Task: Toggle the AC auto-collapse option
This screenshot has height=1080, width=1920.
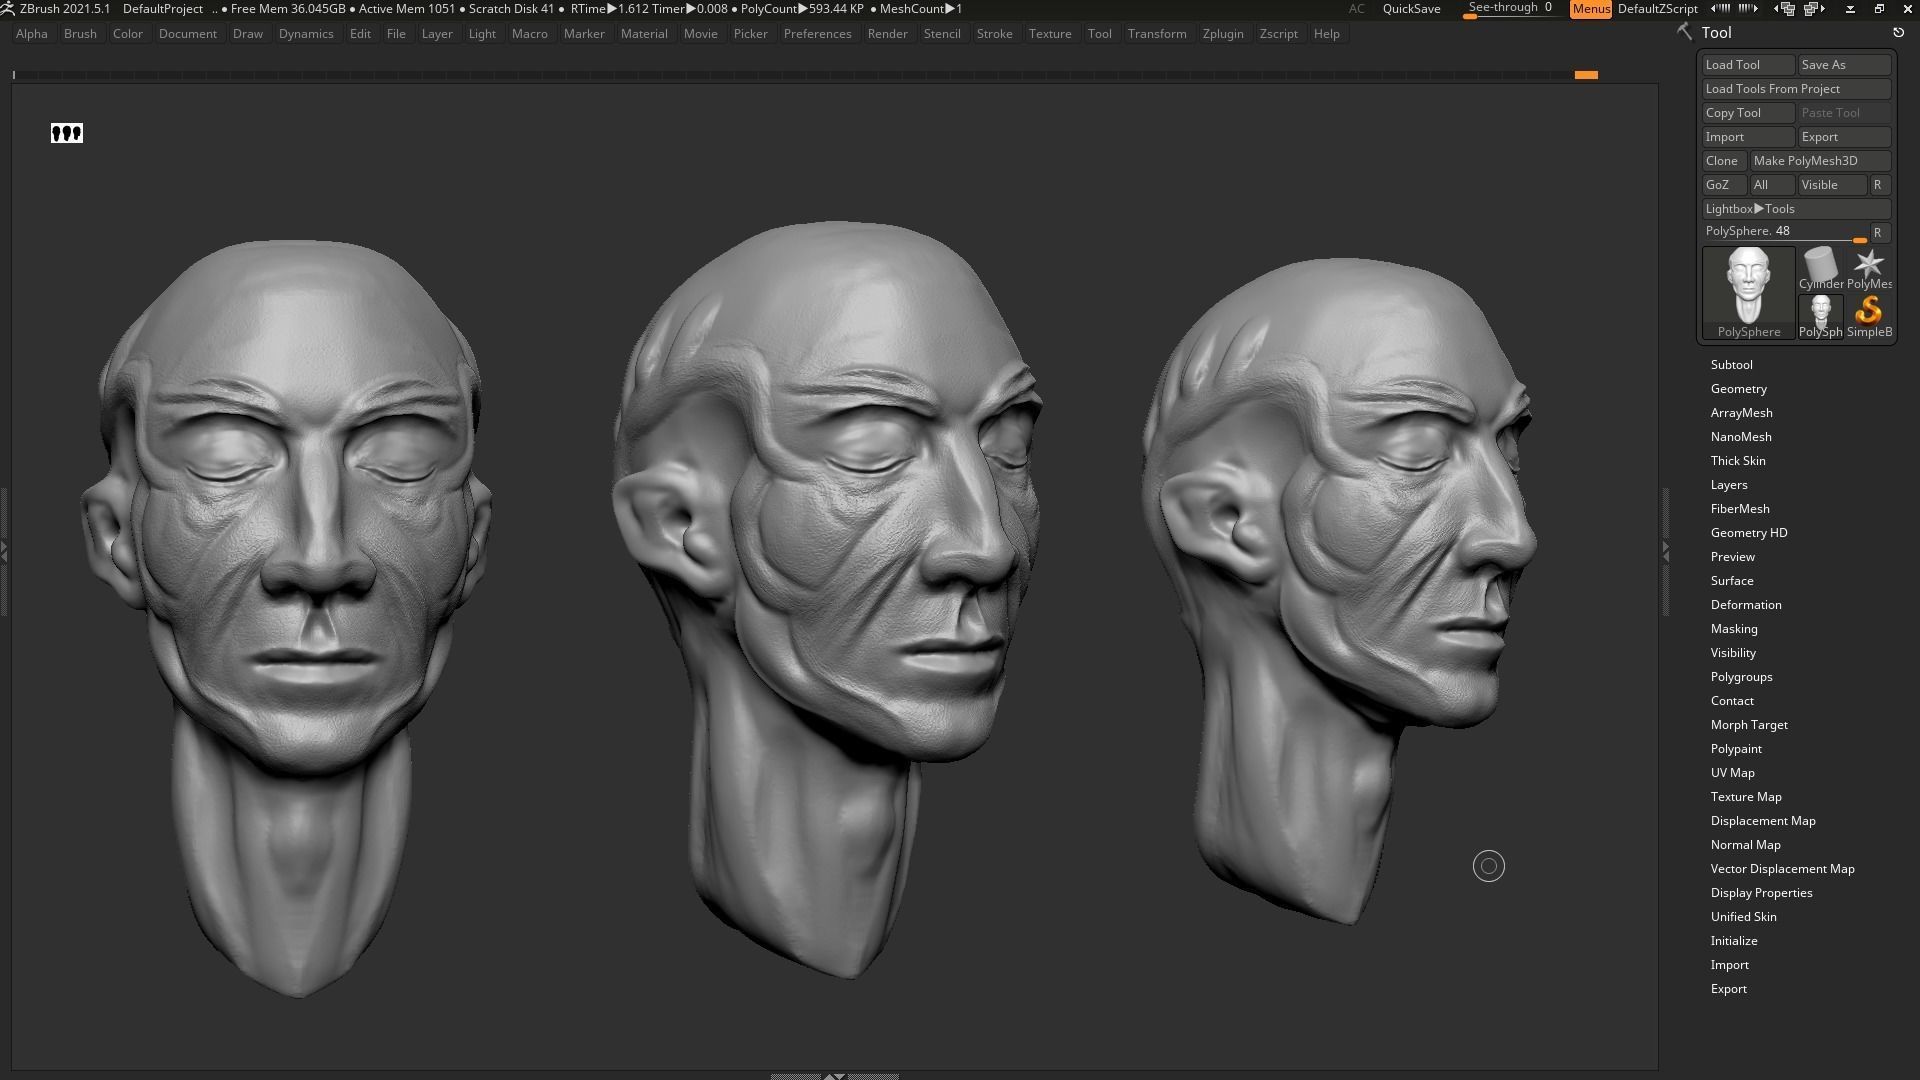Action: [x=1356, y=8]
